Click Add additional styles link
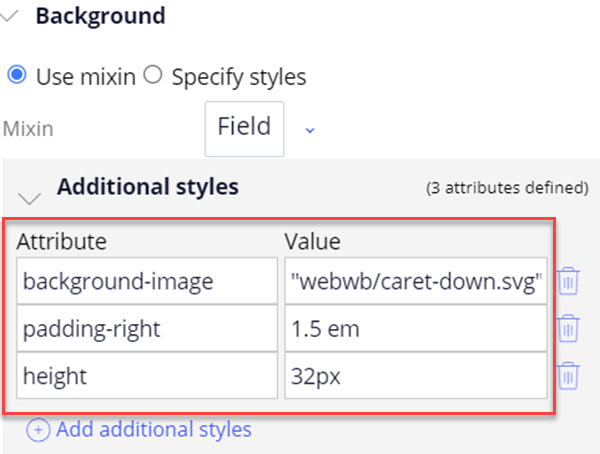This screenshot has width=600, height=454. pyautogui.click(x=154, y=429)
